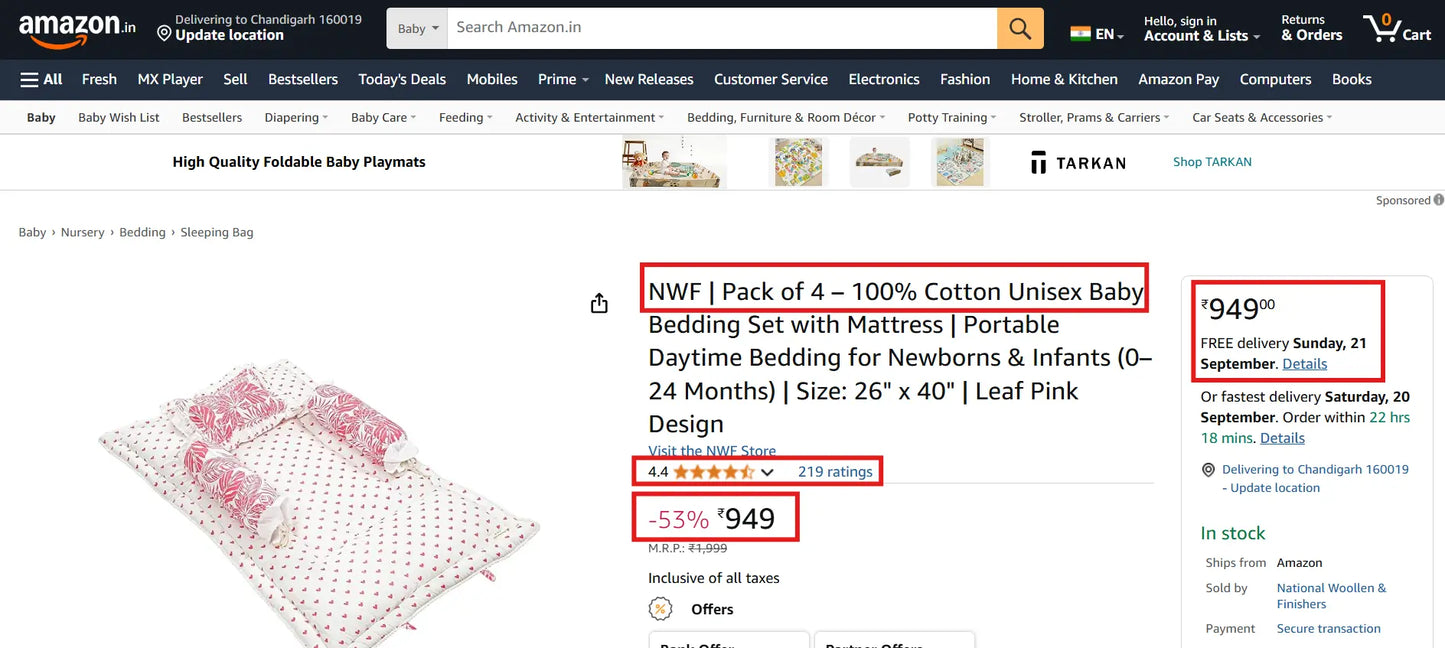Select Today's Deals in the navigation bar
The image size is (1445, 648).
(401, 79)
